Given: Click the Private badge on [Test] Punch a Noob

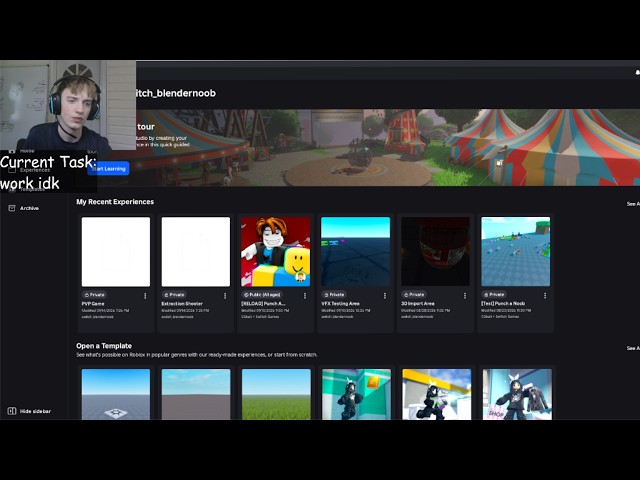Looking at the screenshot, I should [x=495, y=295].
